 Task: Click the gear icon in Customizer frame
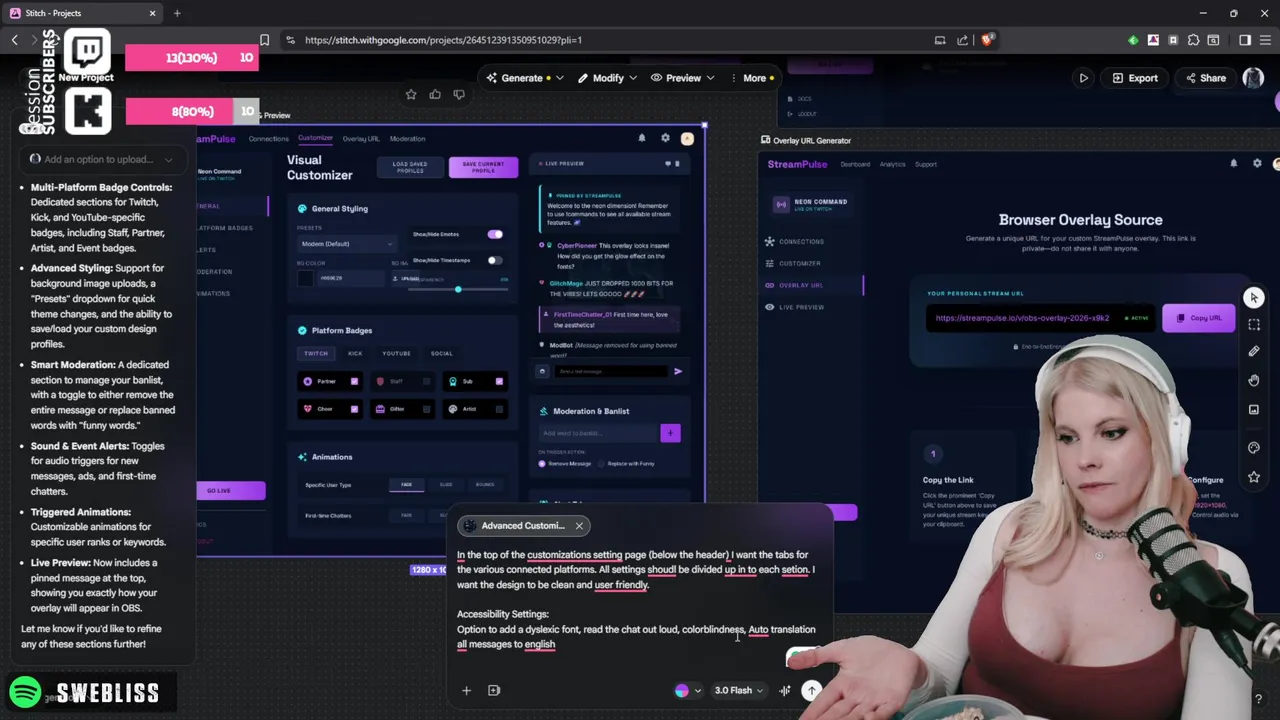[665, 138]
